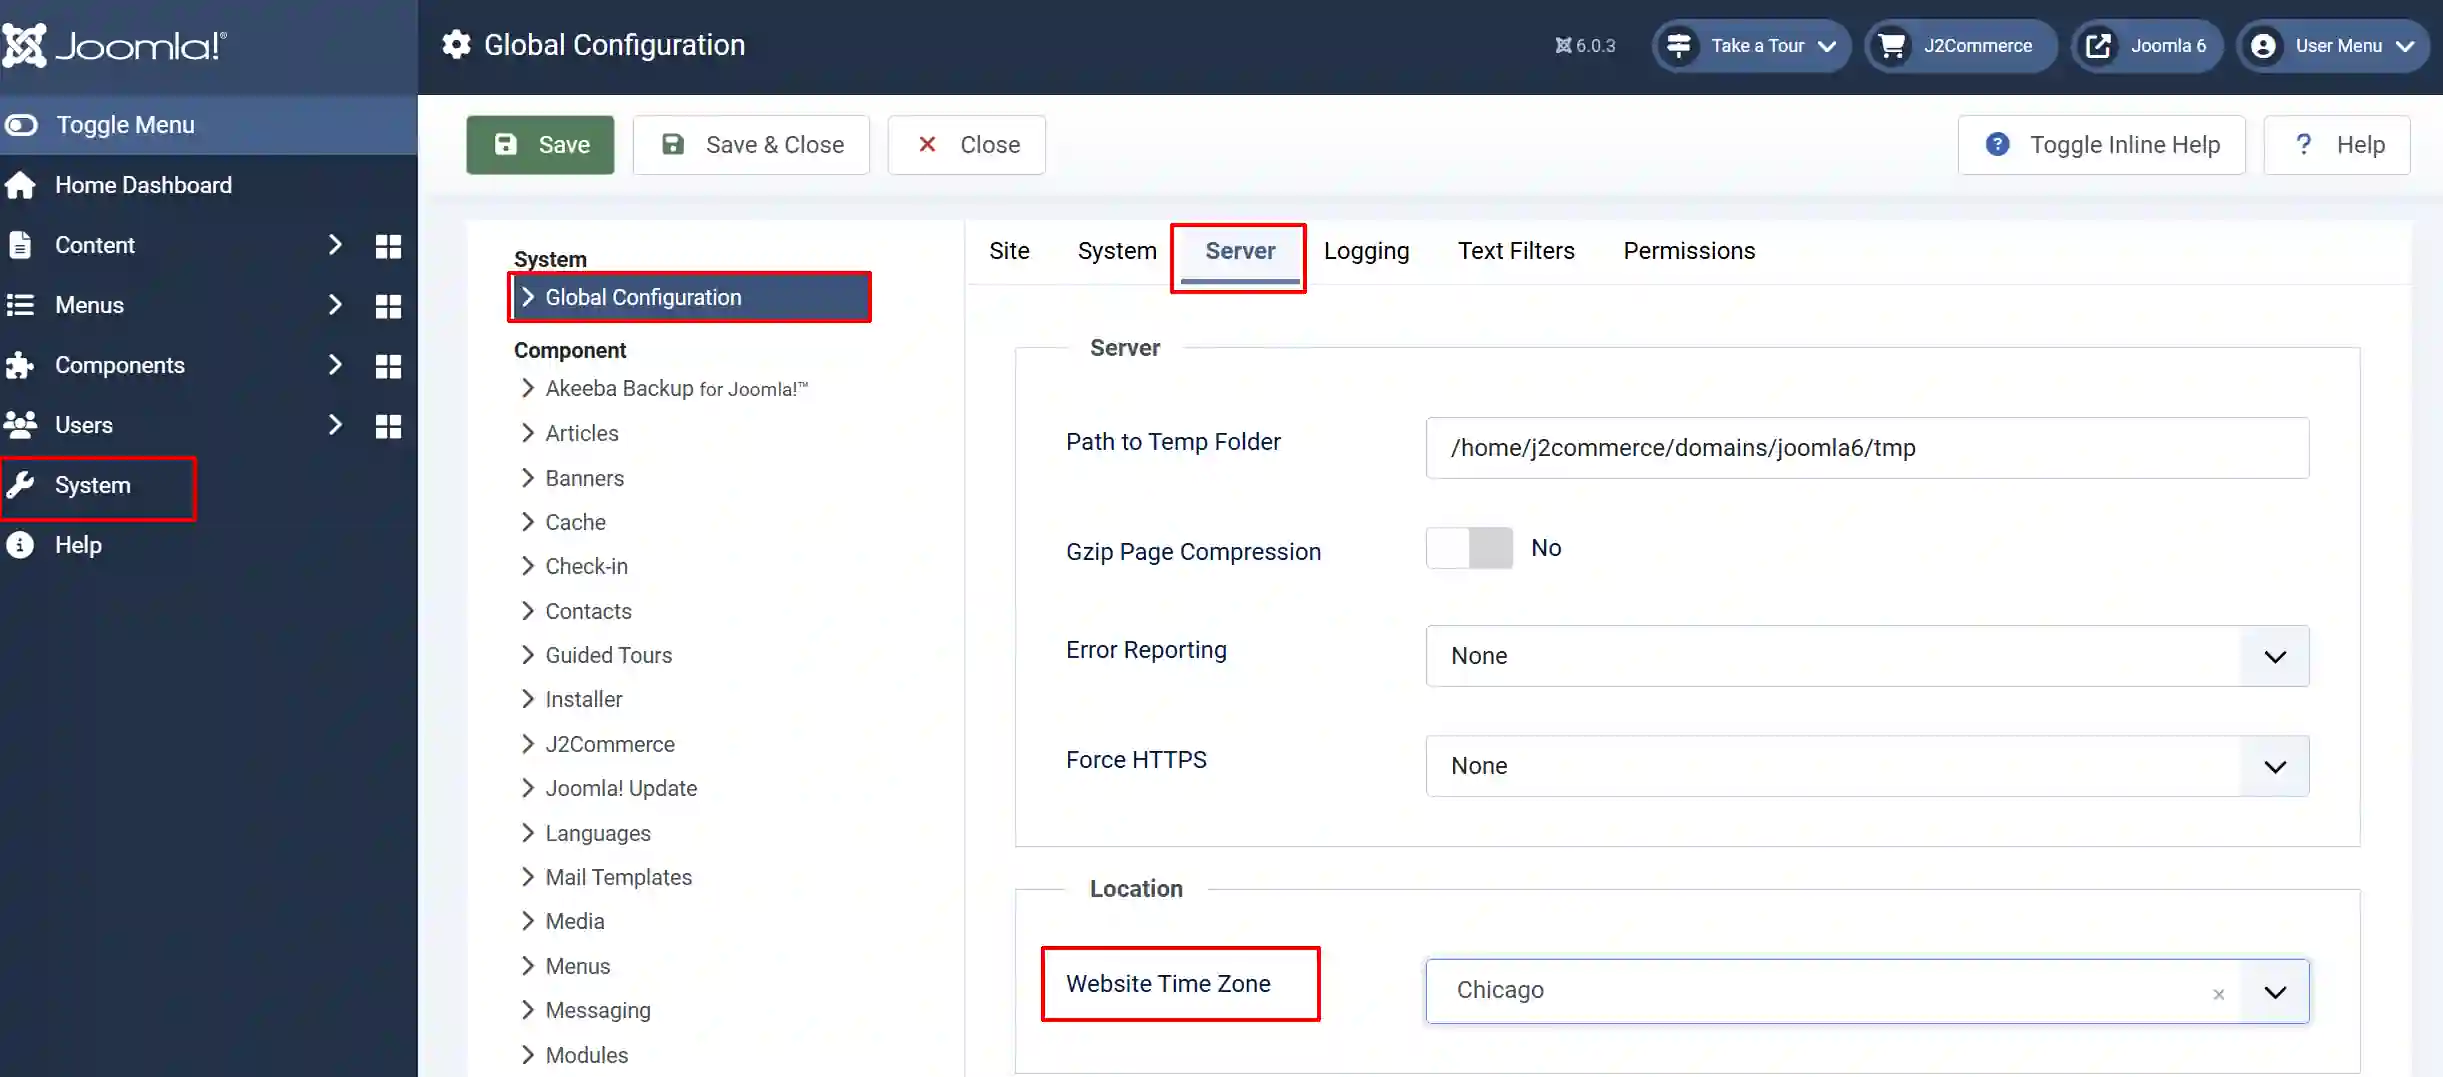
Task: Expand the Users submenu chevron
Action: click(335, 425)
